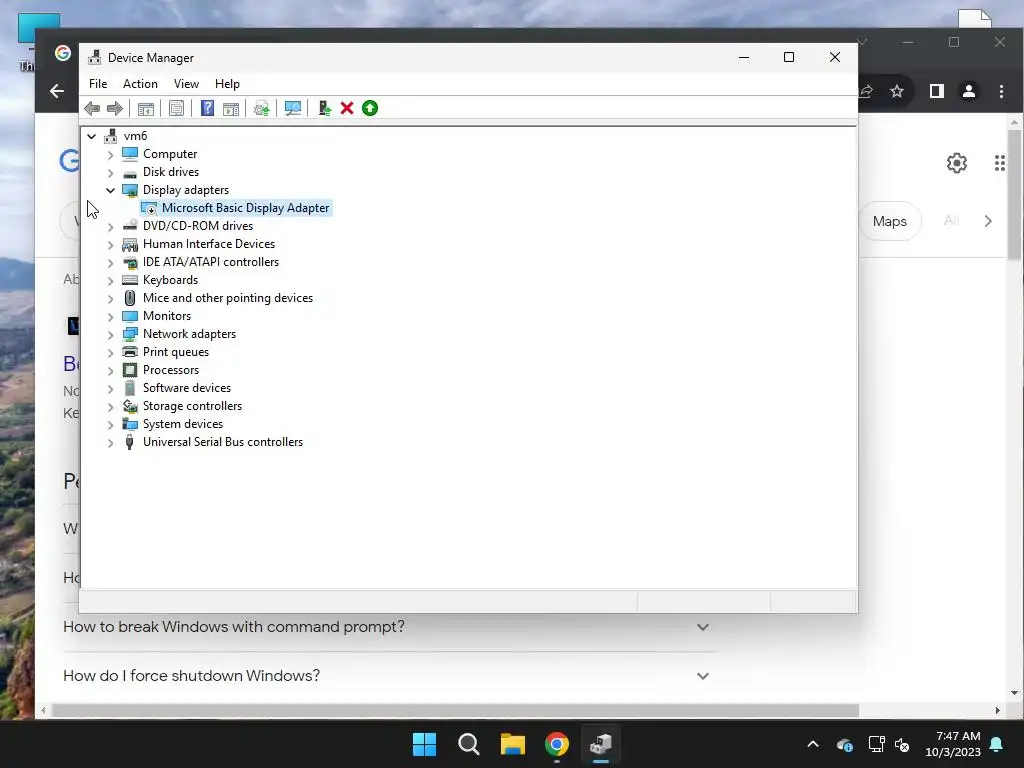
Task: Open the clock showing 7:47 AM
Action: pos(953,744)
